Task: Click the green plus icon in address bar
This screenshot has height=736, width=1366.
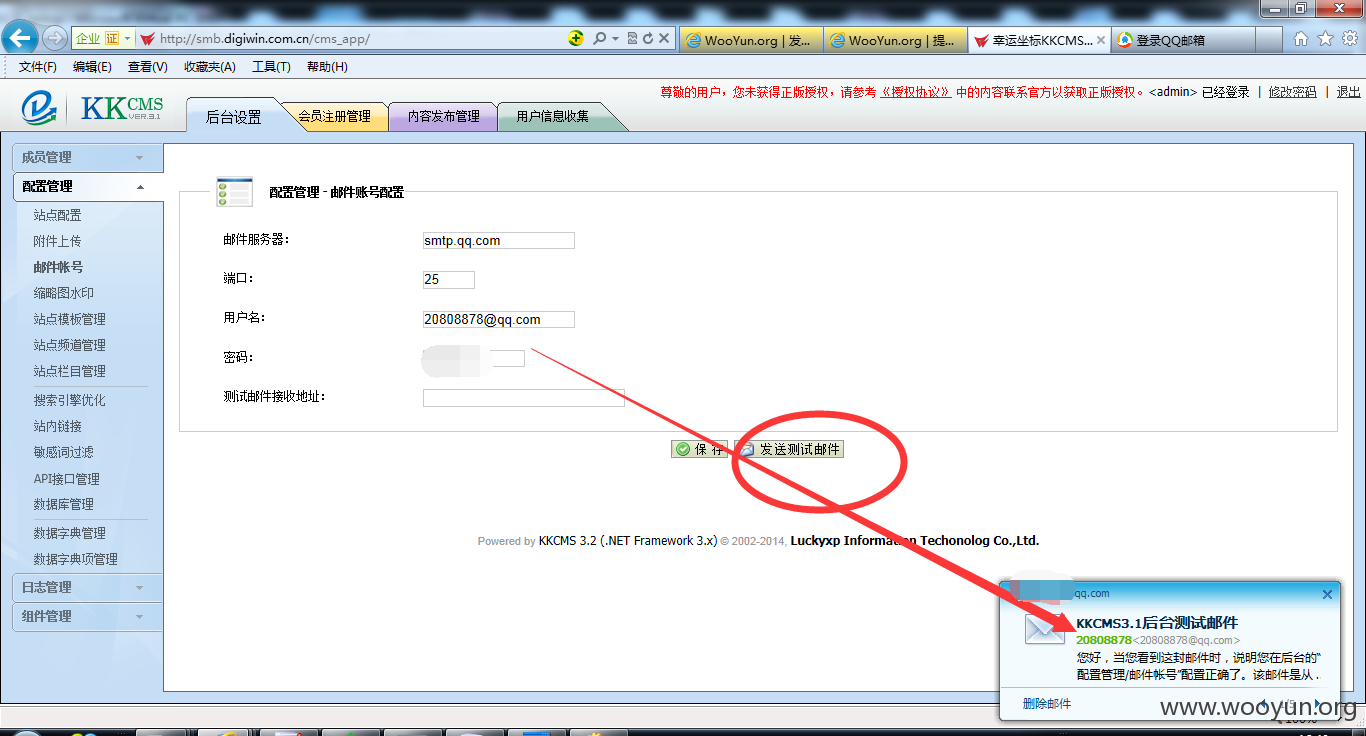Action: pyautogui.click(x=576, y=38)
